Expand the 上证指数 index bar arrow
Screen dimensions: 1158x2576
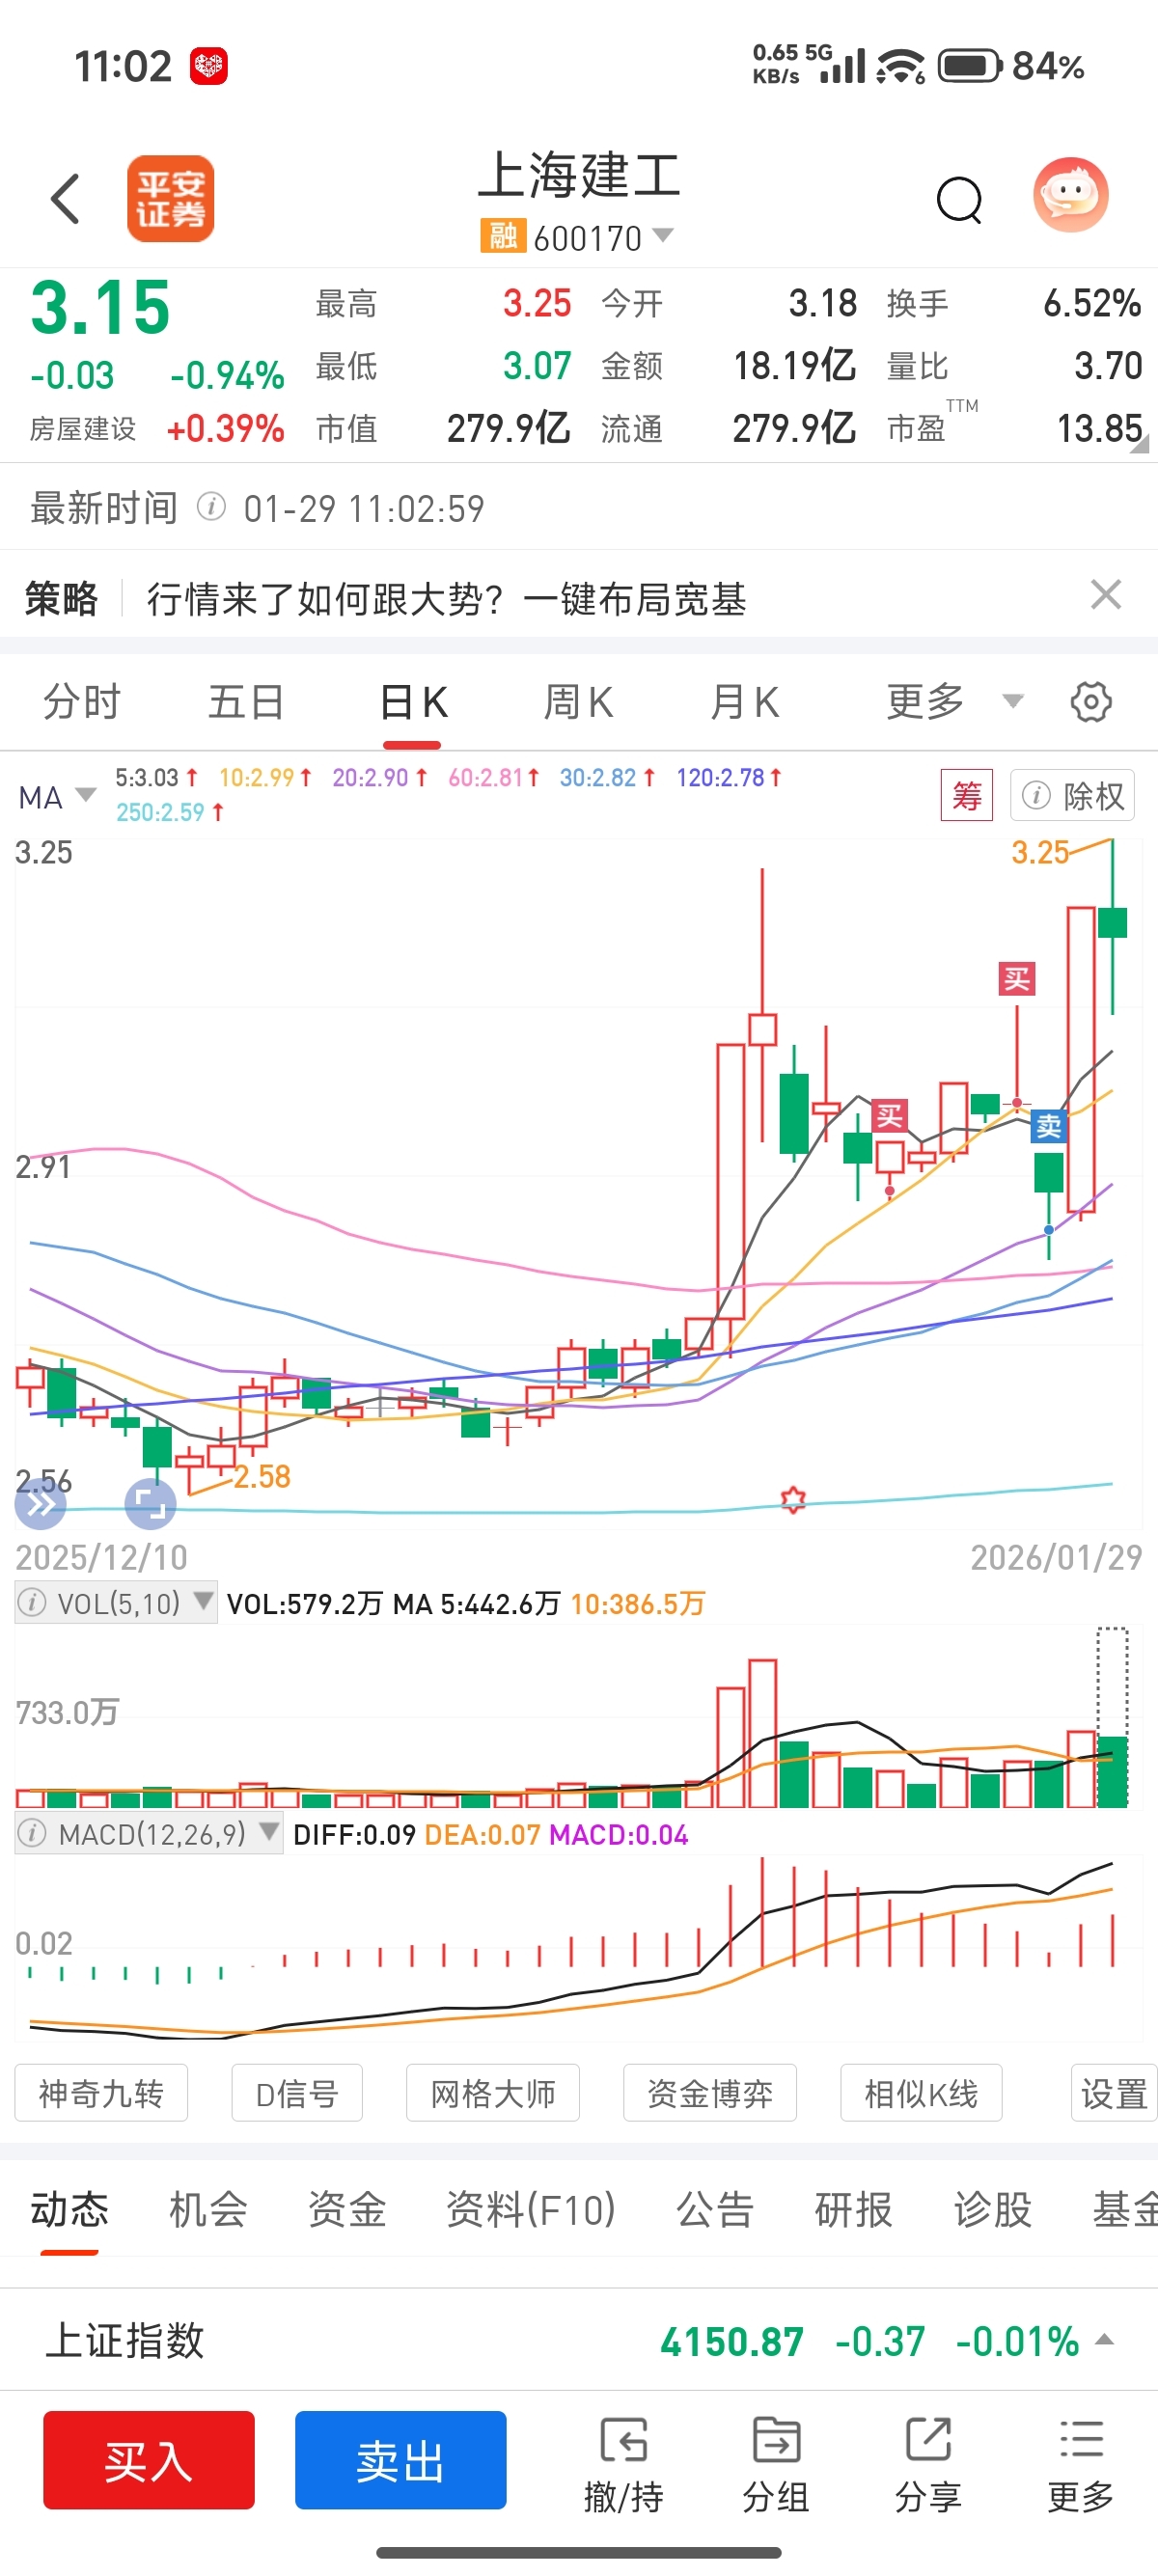(1104, 2340)
